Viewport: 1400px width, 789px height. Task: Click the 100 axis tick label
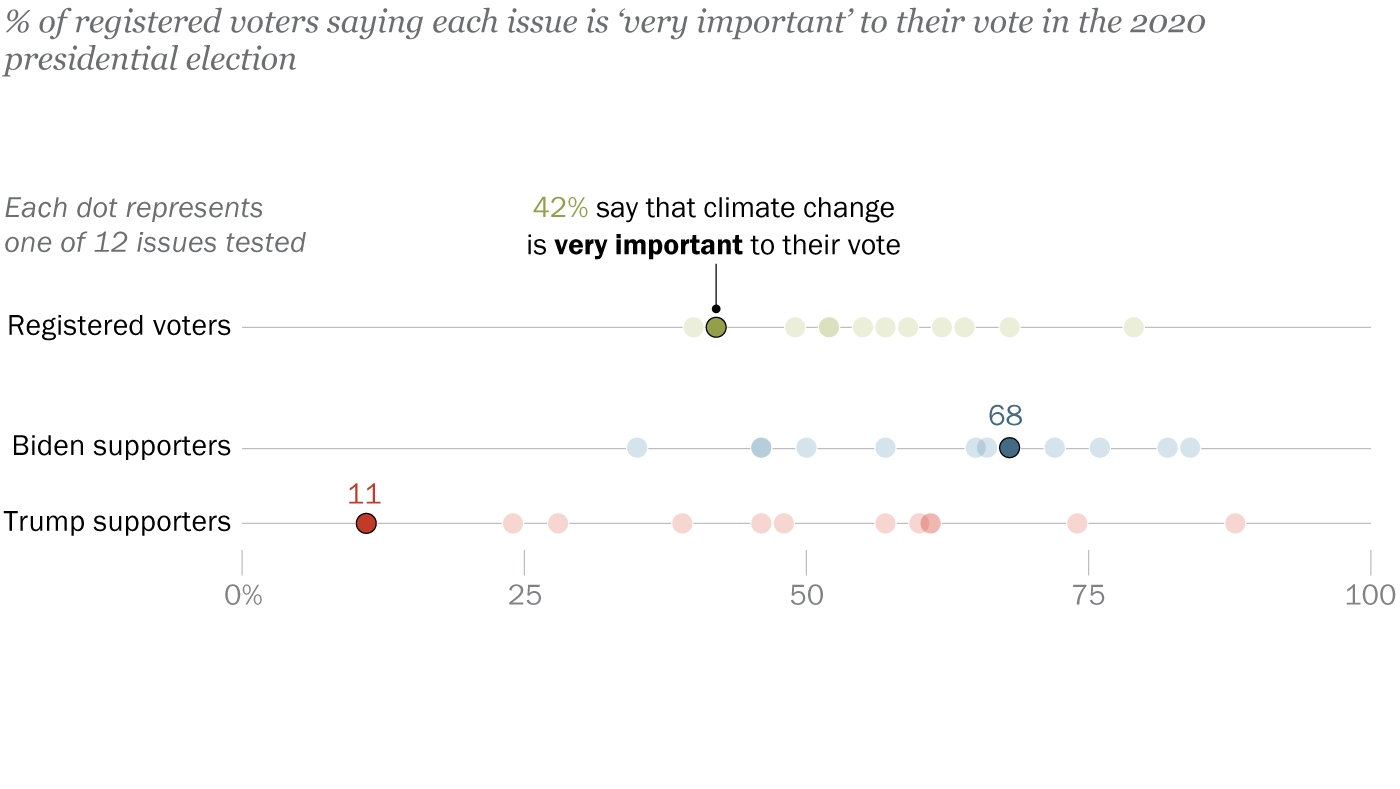[x=1370, y=596]
